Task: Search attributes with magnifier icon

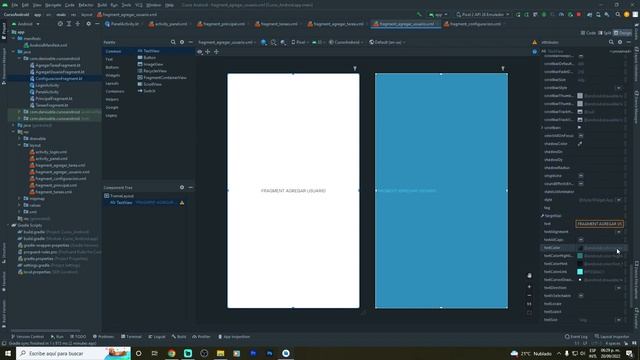Action: (611, 42)
